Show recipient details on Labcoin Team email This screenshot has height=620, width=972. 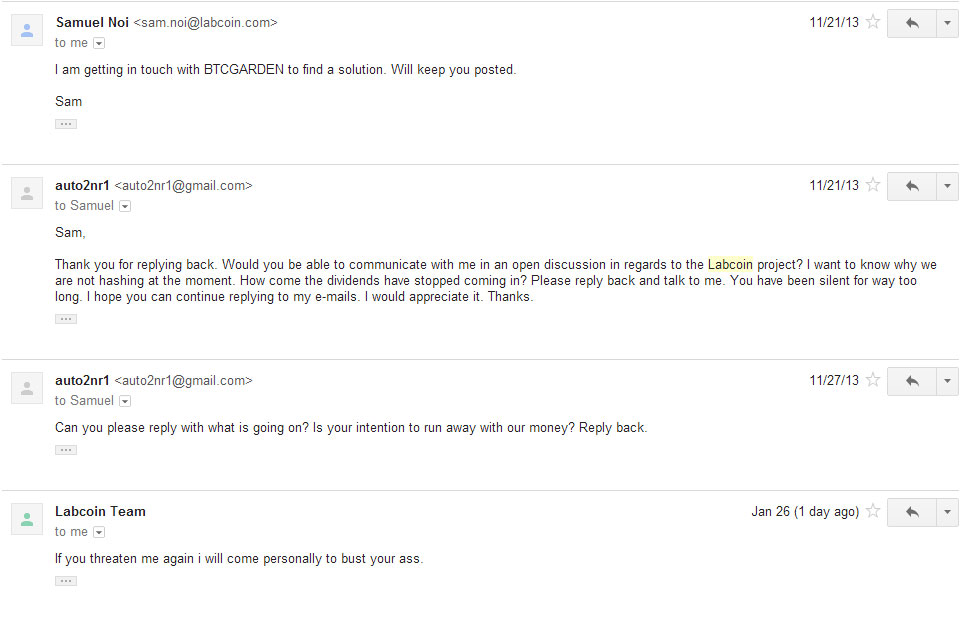pos(99,533)
